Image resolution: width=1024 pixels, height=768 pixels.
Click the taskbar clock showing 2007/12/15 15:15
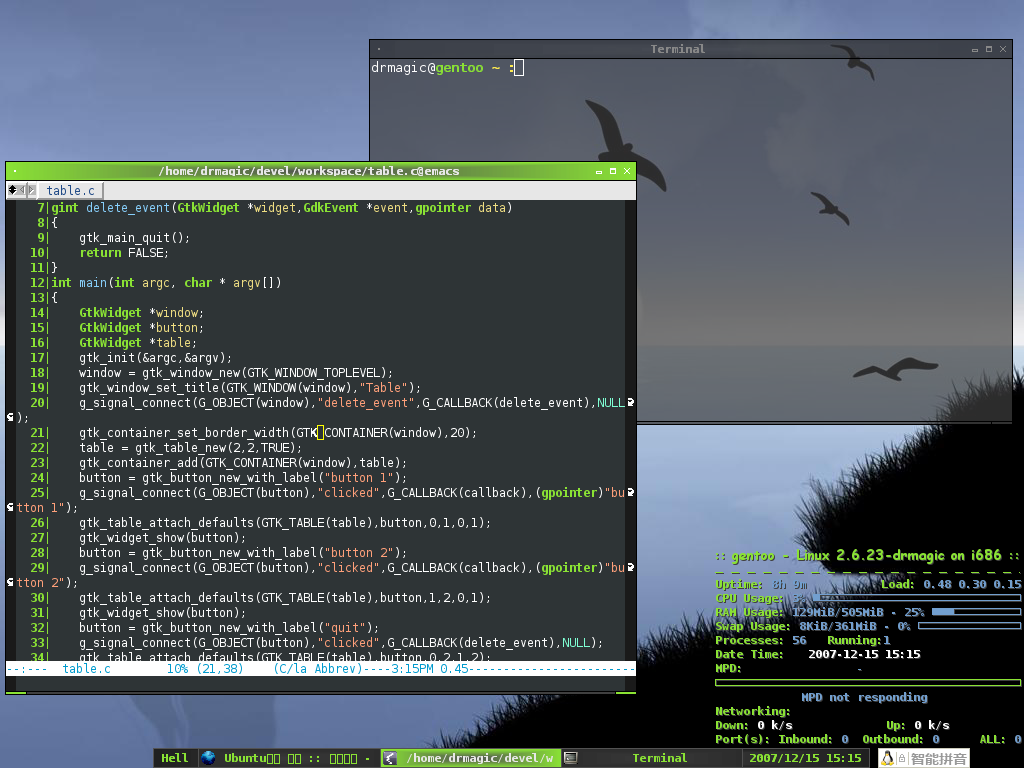[x=805, y=758]
